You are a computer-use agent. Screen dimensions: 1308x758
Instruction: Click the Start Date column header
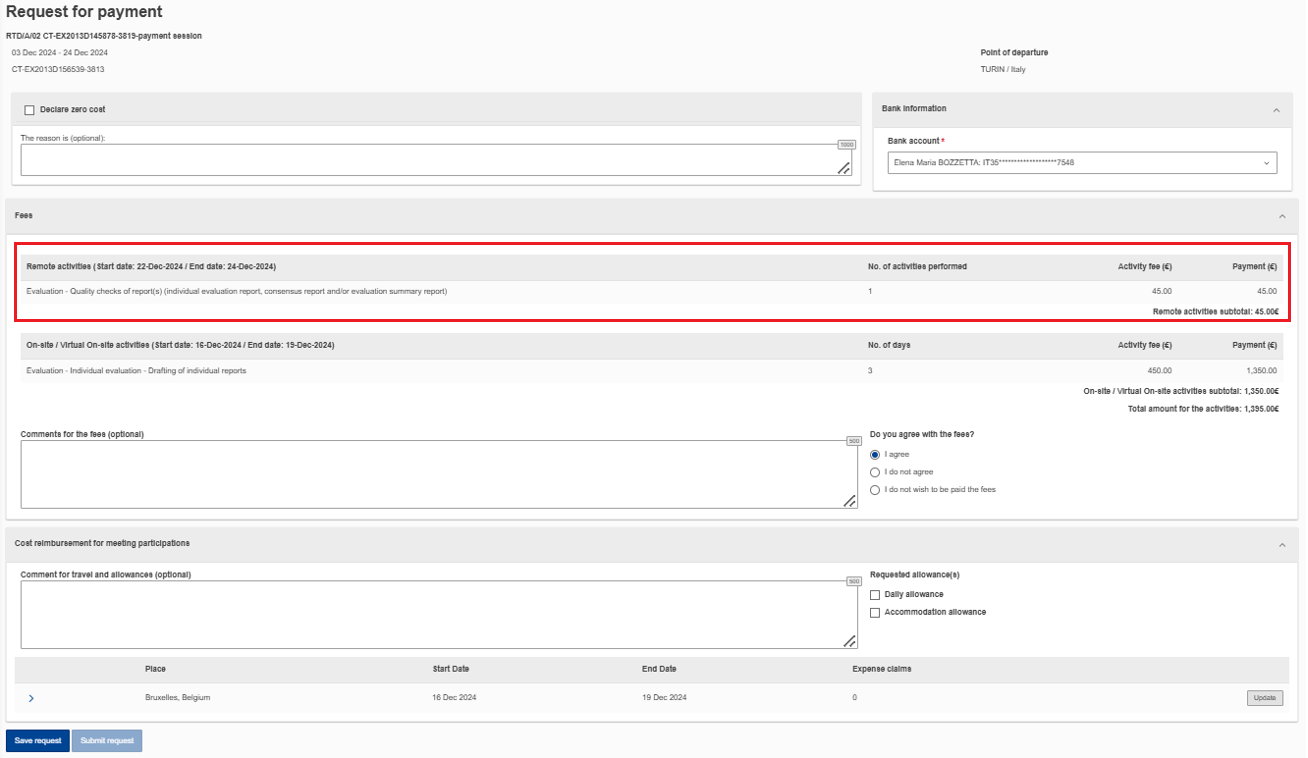[x=451, y=669]
